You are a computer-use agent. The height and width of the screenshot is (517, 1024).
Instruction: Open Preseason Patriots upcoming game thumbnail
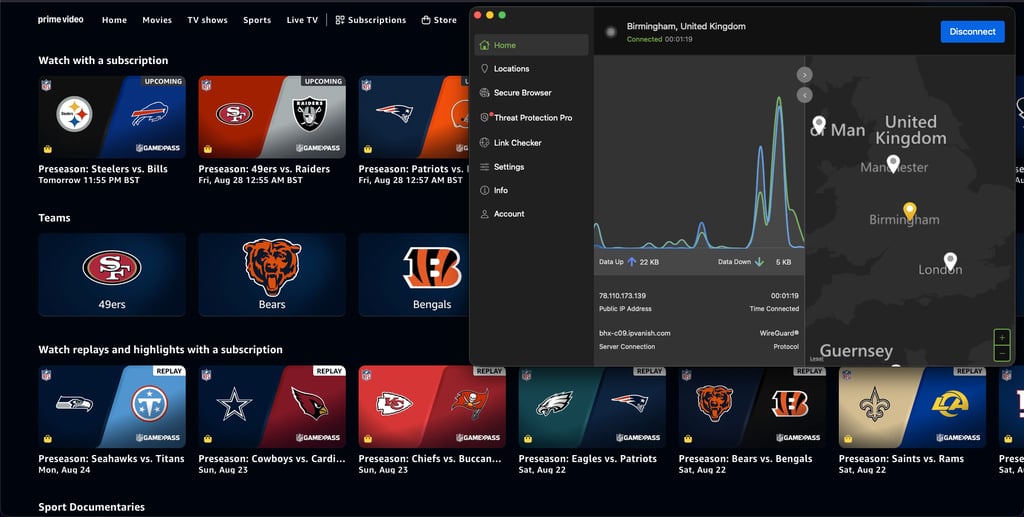413,117
